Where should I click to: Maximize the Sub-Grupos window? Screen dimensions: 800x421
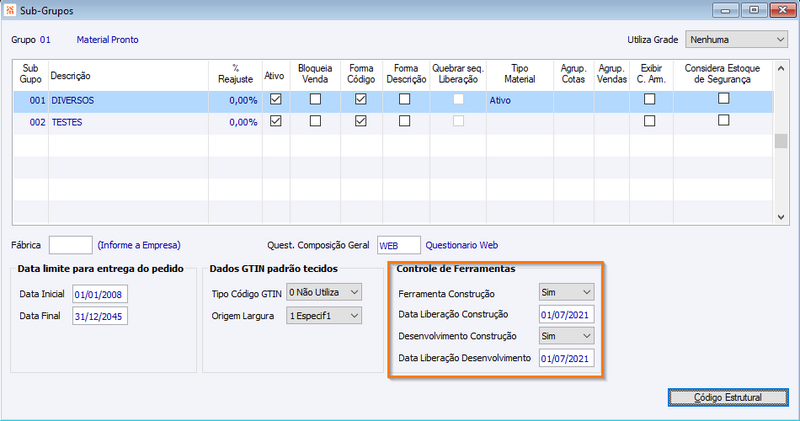pyautogui.click(x=754, y=10)
